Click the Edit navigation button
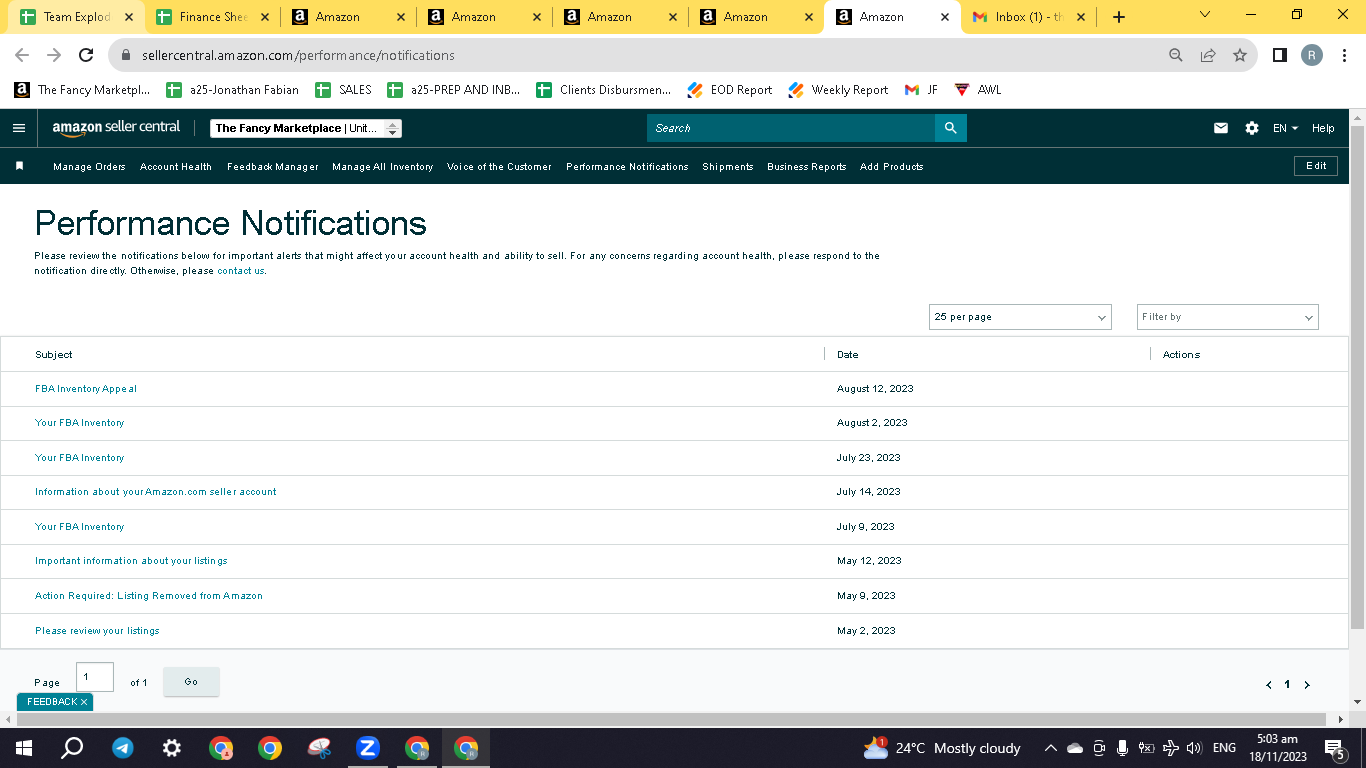The width and height of the screenshot is (1366, 768). coord(1316,166)
